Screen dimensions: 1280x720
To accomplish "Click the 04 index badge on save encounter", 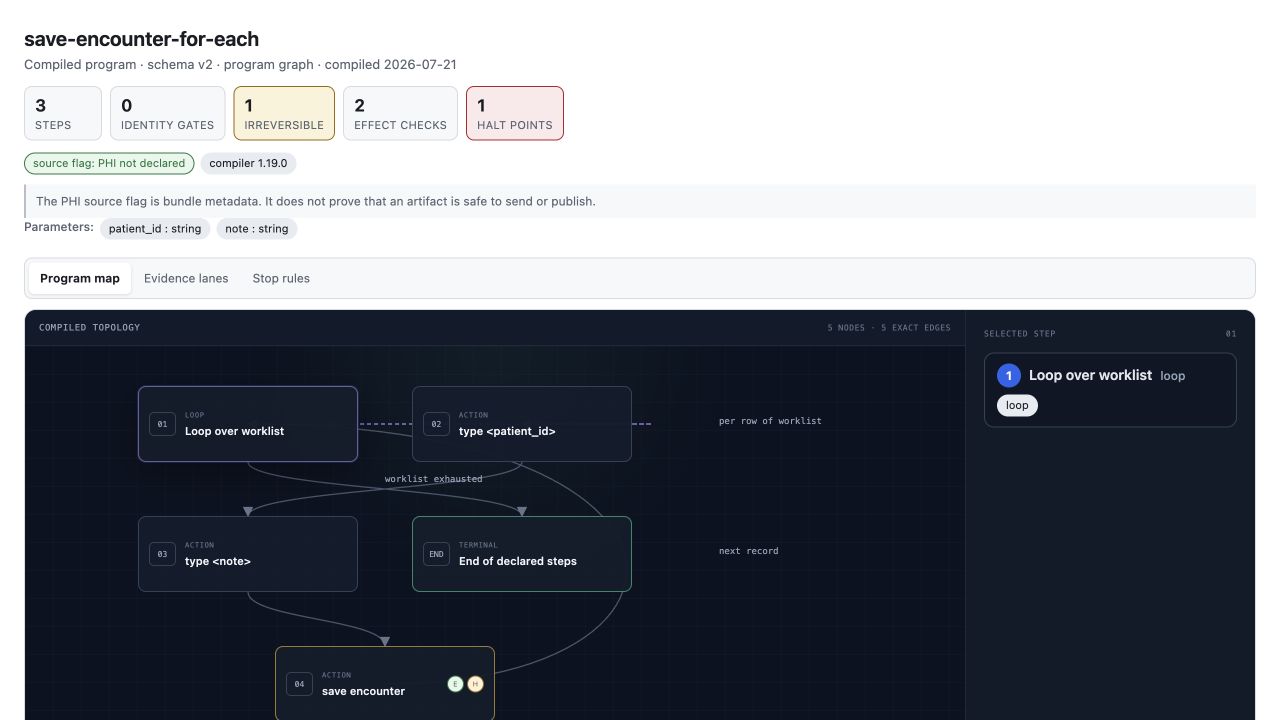I will (x=299, y=684).
